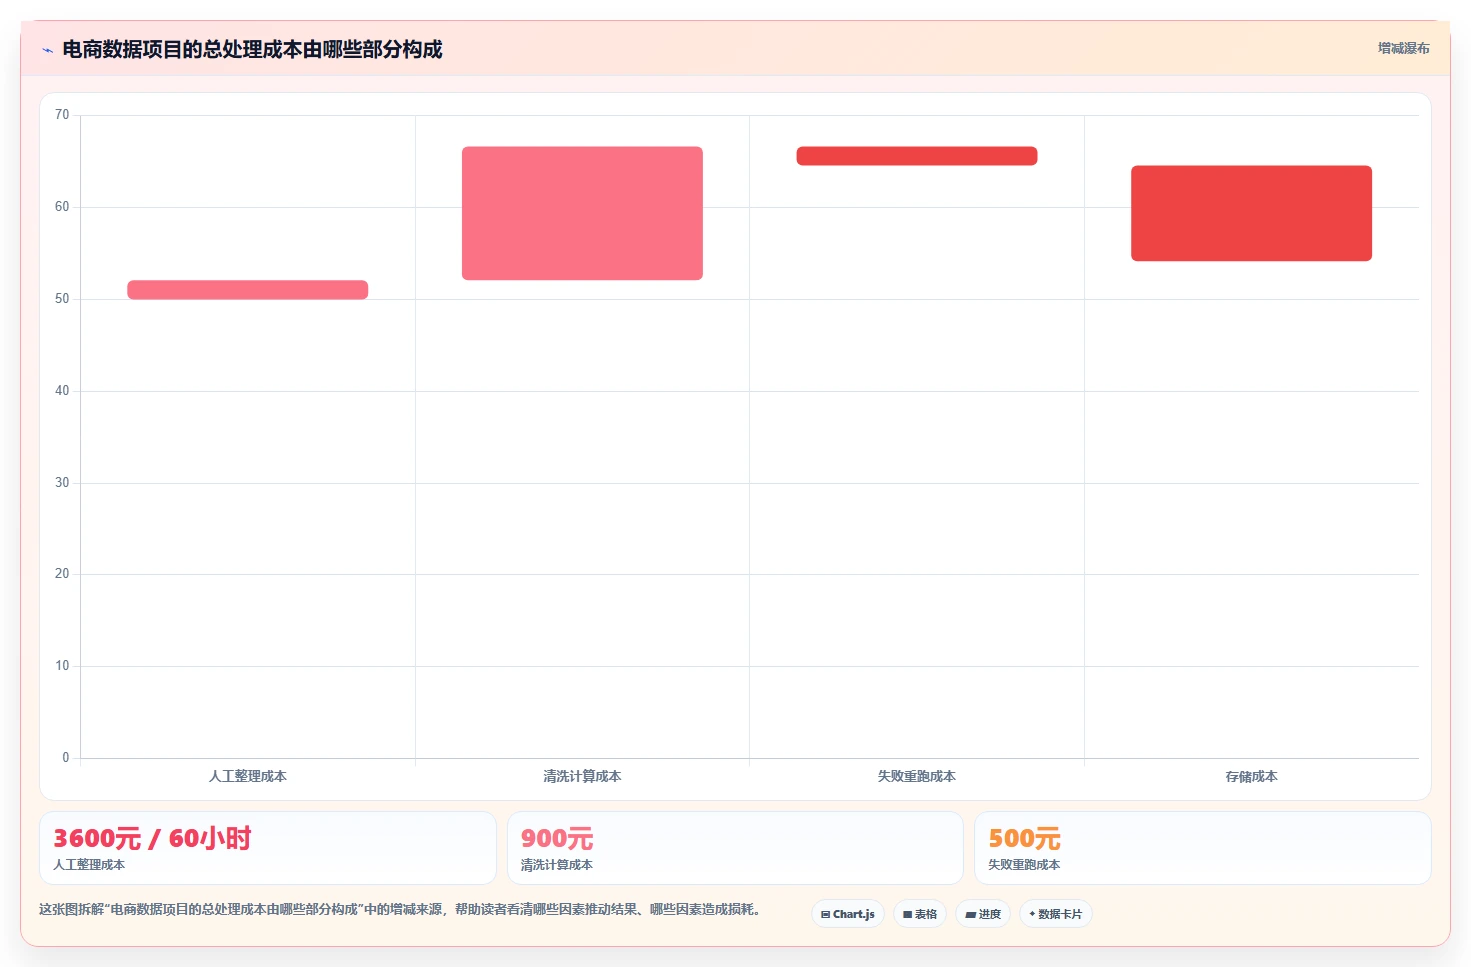Click the y-axis value 30

tap(62, 483)
